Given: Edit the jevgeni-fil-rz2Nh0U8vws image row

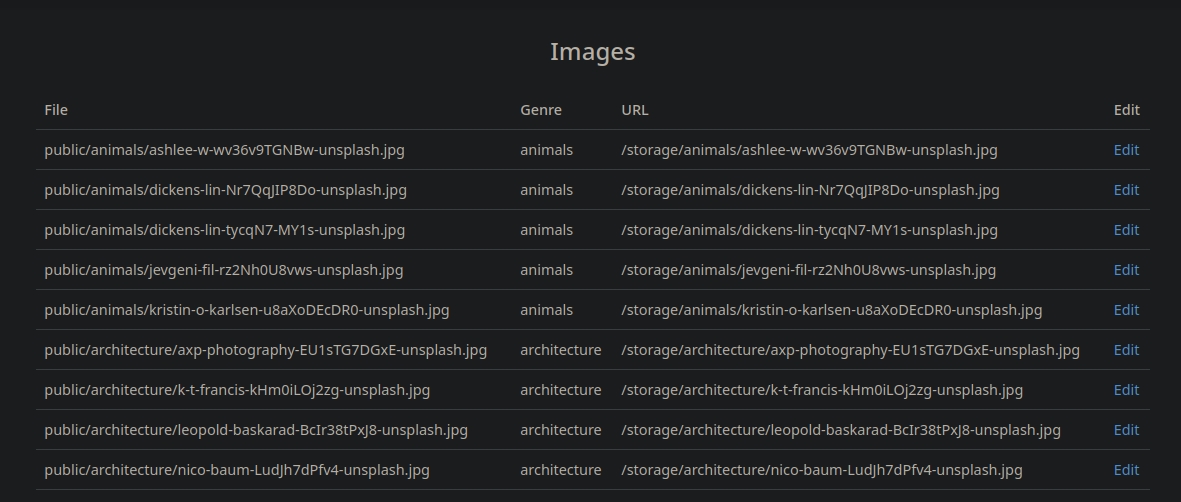Looking at the screenshot, I should pyautogui.click(x=1126, y=270).
